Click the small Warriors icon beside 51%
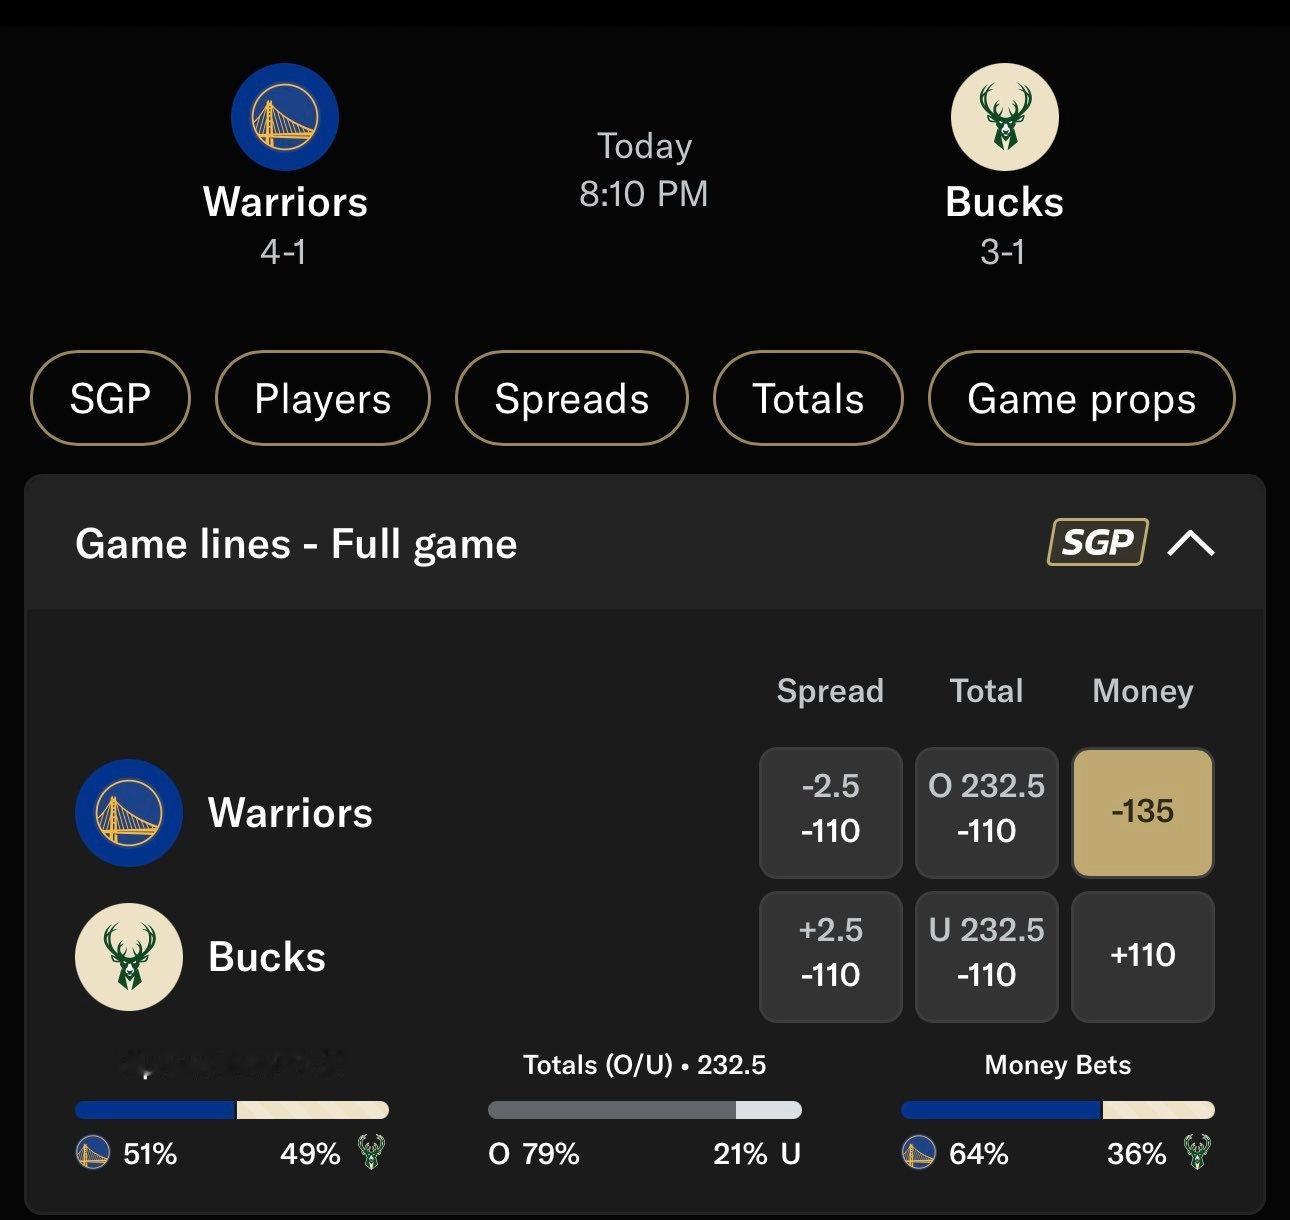 [93, 1153]
